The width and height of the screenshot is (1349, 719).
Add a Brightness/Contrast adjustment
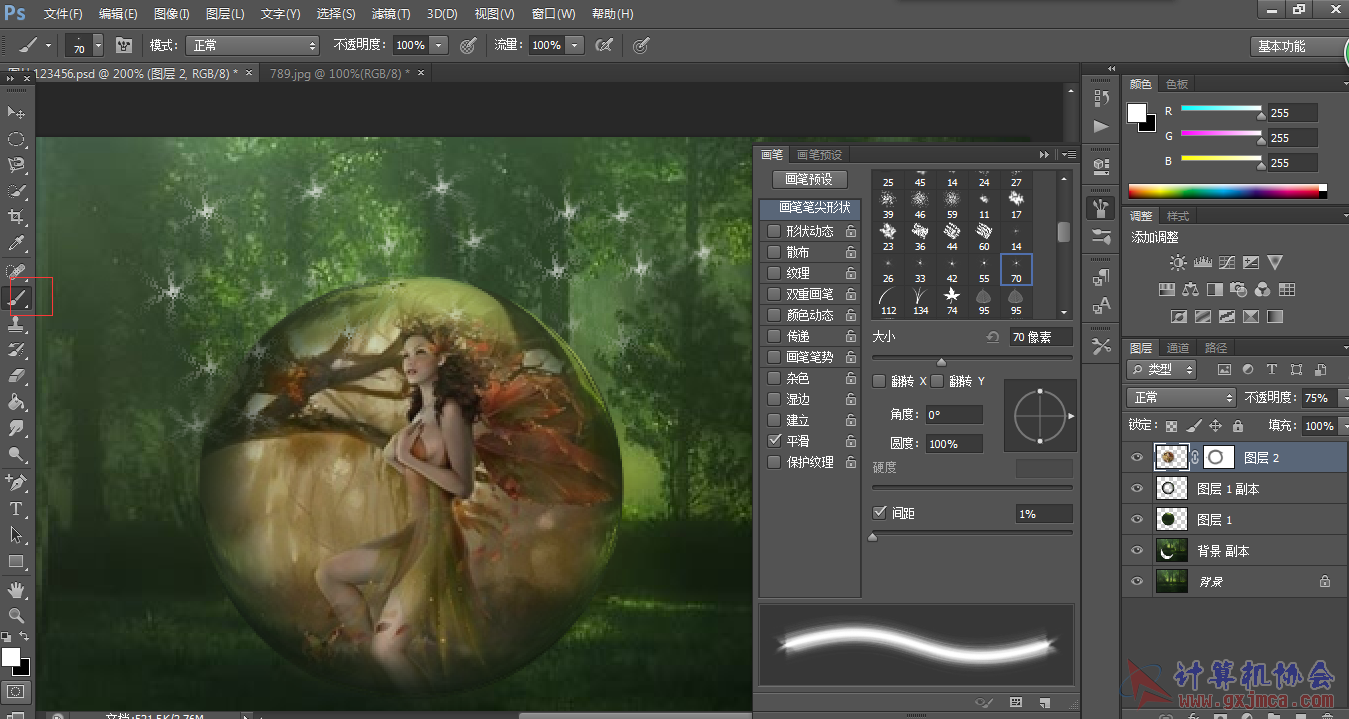(x=1178, y=263)
